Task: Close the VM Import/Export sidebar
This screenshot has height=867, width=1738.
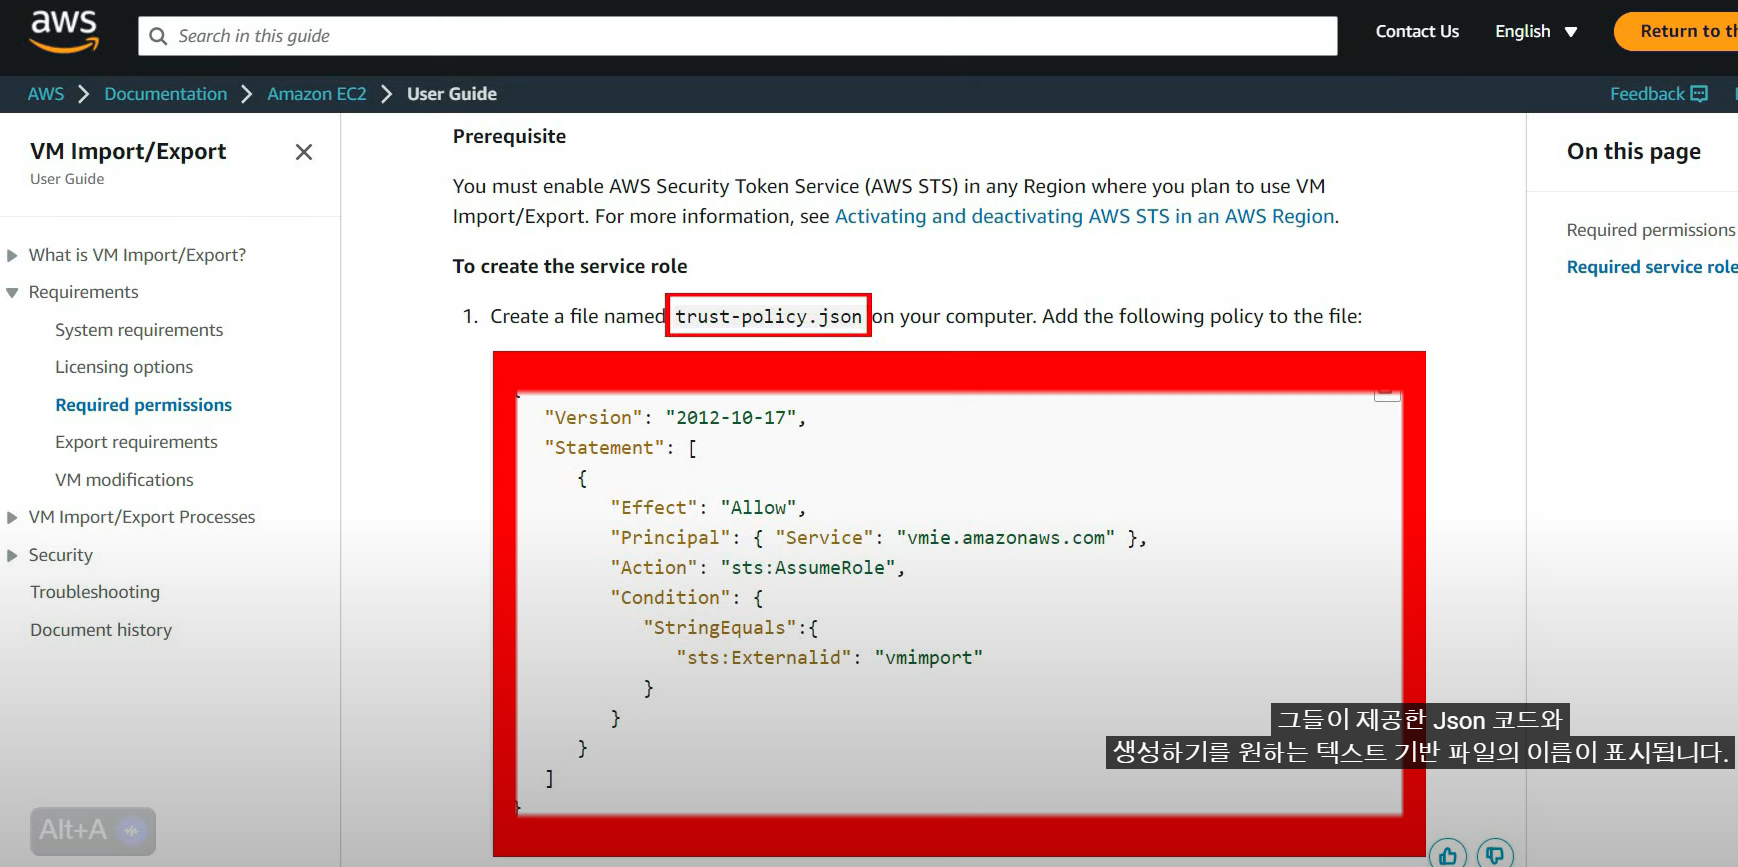Action: click(304, 152)
